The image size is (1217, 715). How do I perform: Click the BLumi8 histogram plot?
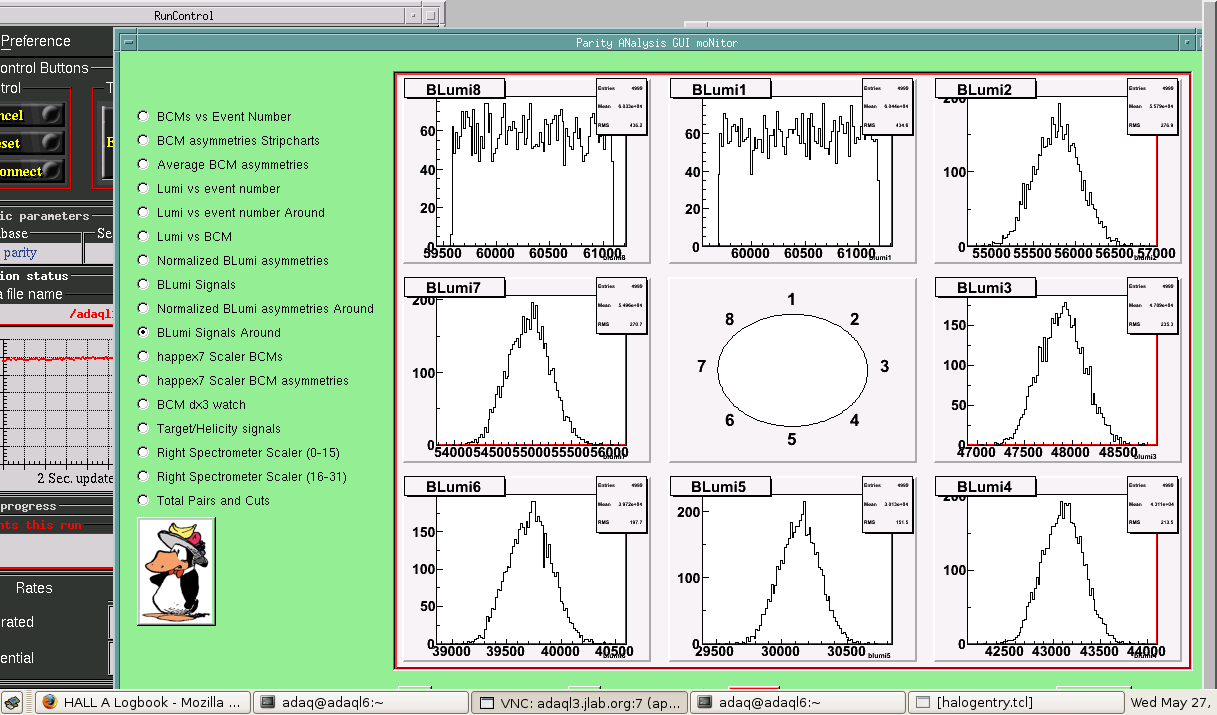click(x=527, y=171)
